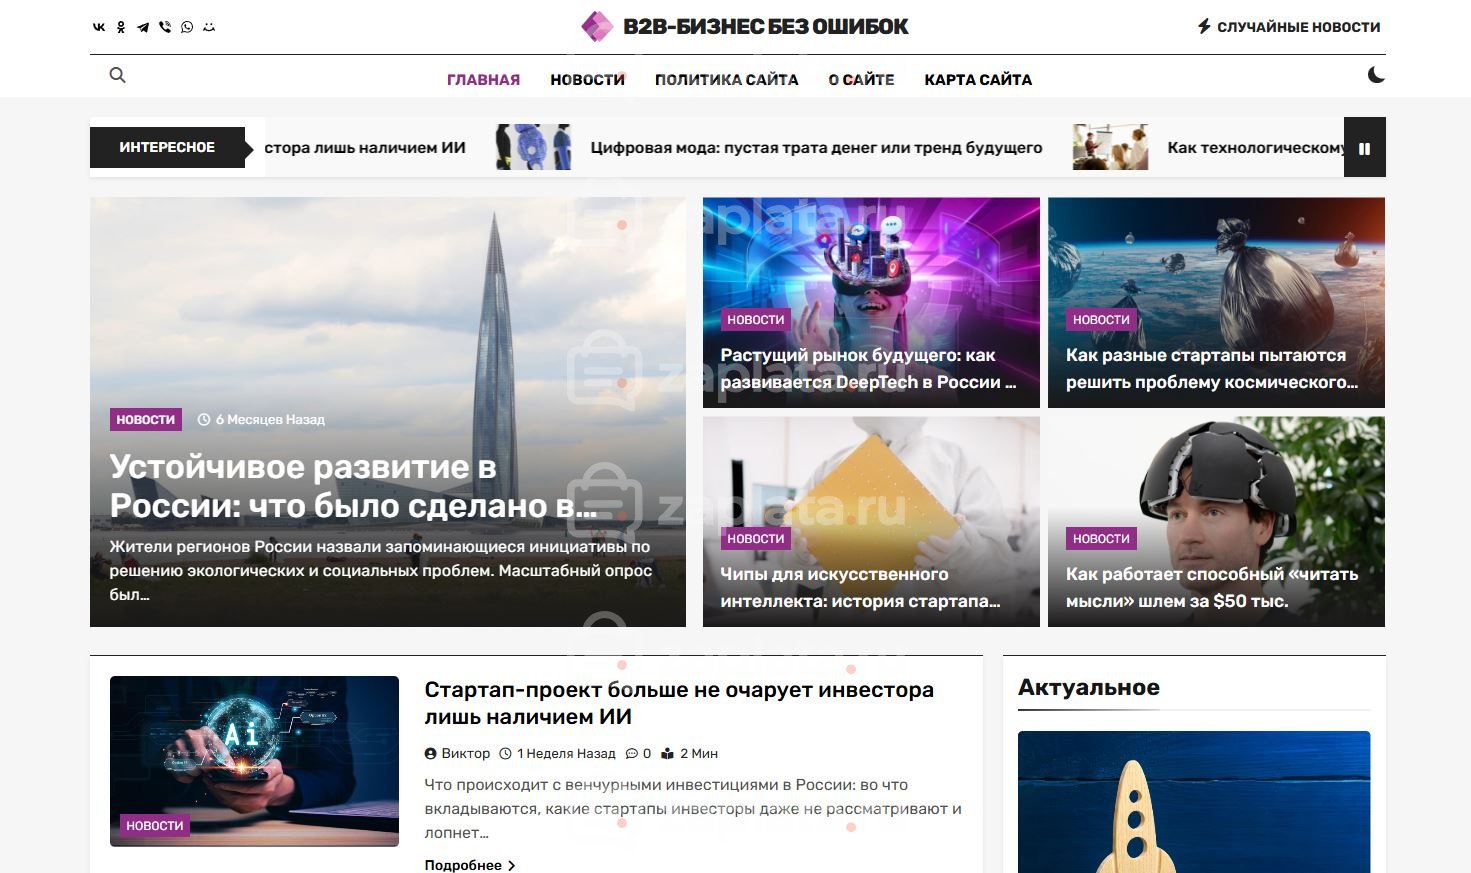Open the VK social icon
The image size is (1471, 873).
pyautogui.click(x=99, y=27)
